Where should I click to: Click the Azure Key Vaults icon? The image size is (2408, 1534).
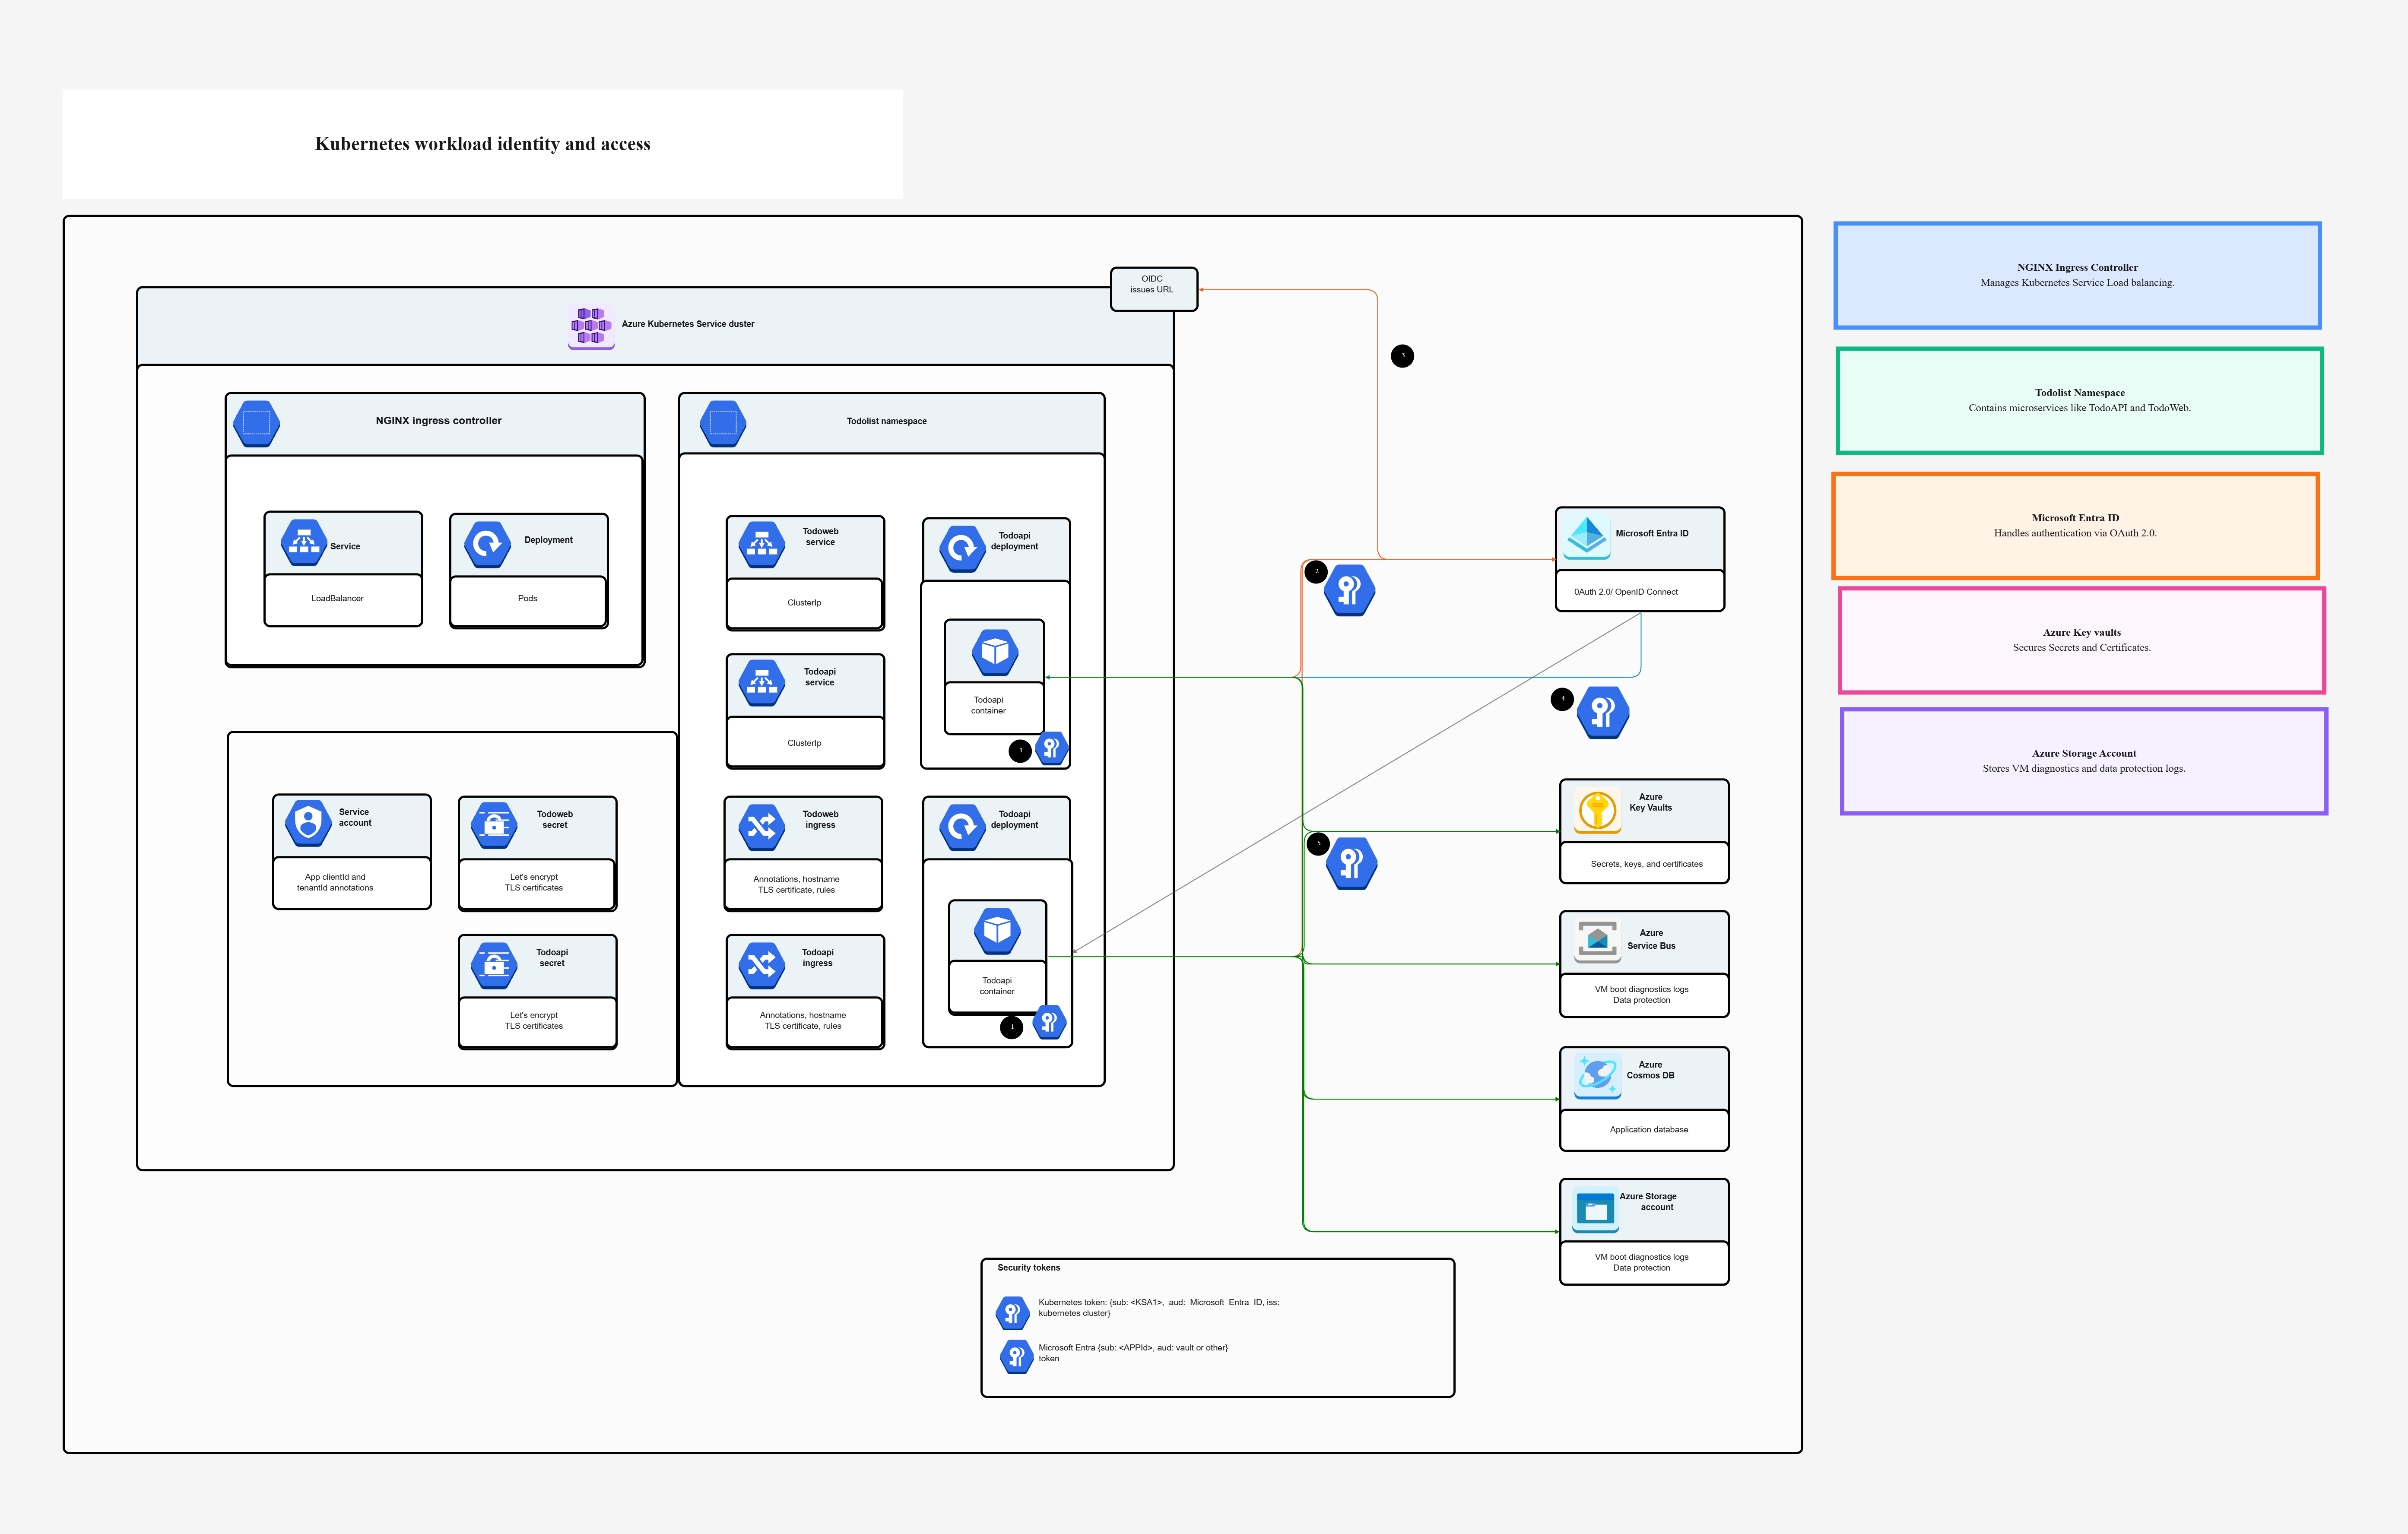click(1598, 811)
